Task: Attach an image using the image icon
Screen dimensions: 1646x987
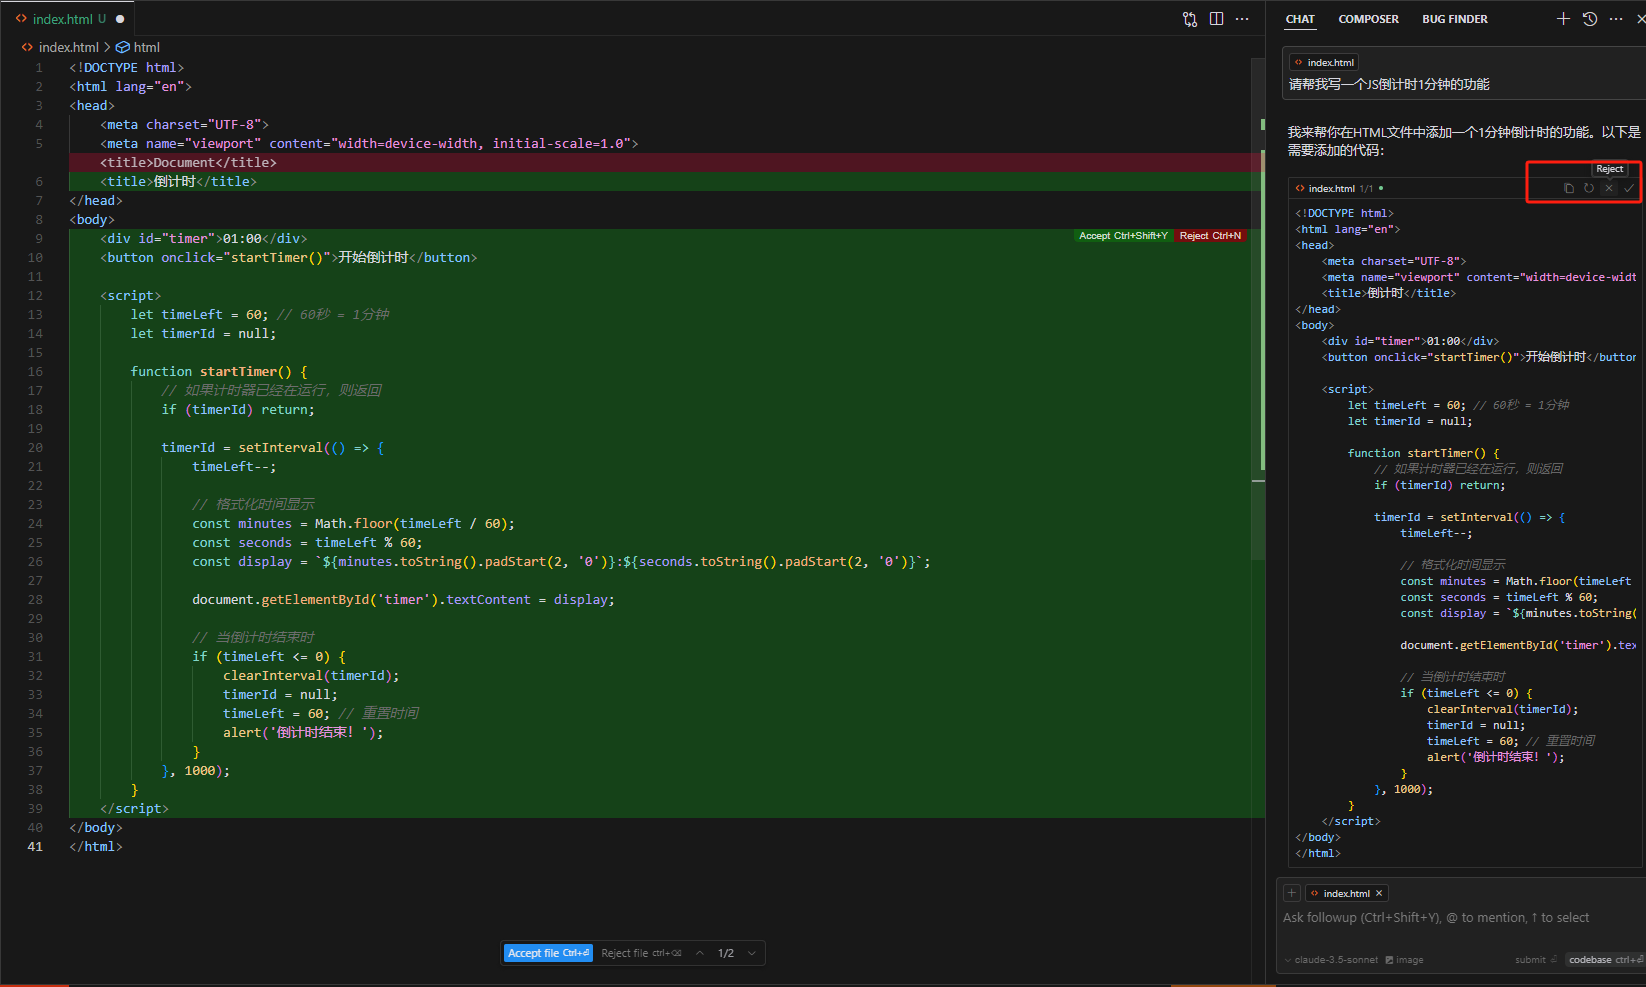Action: click(1404, 960)
